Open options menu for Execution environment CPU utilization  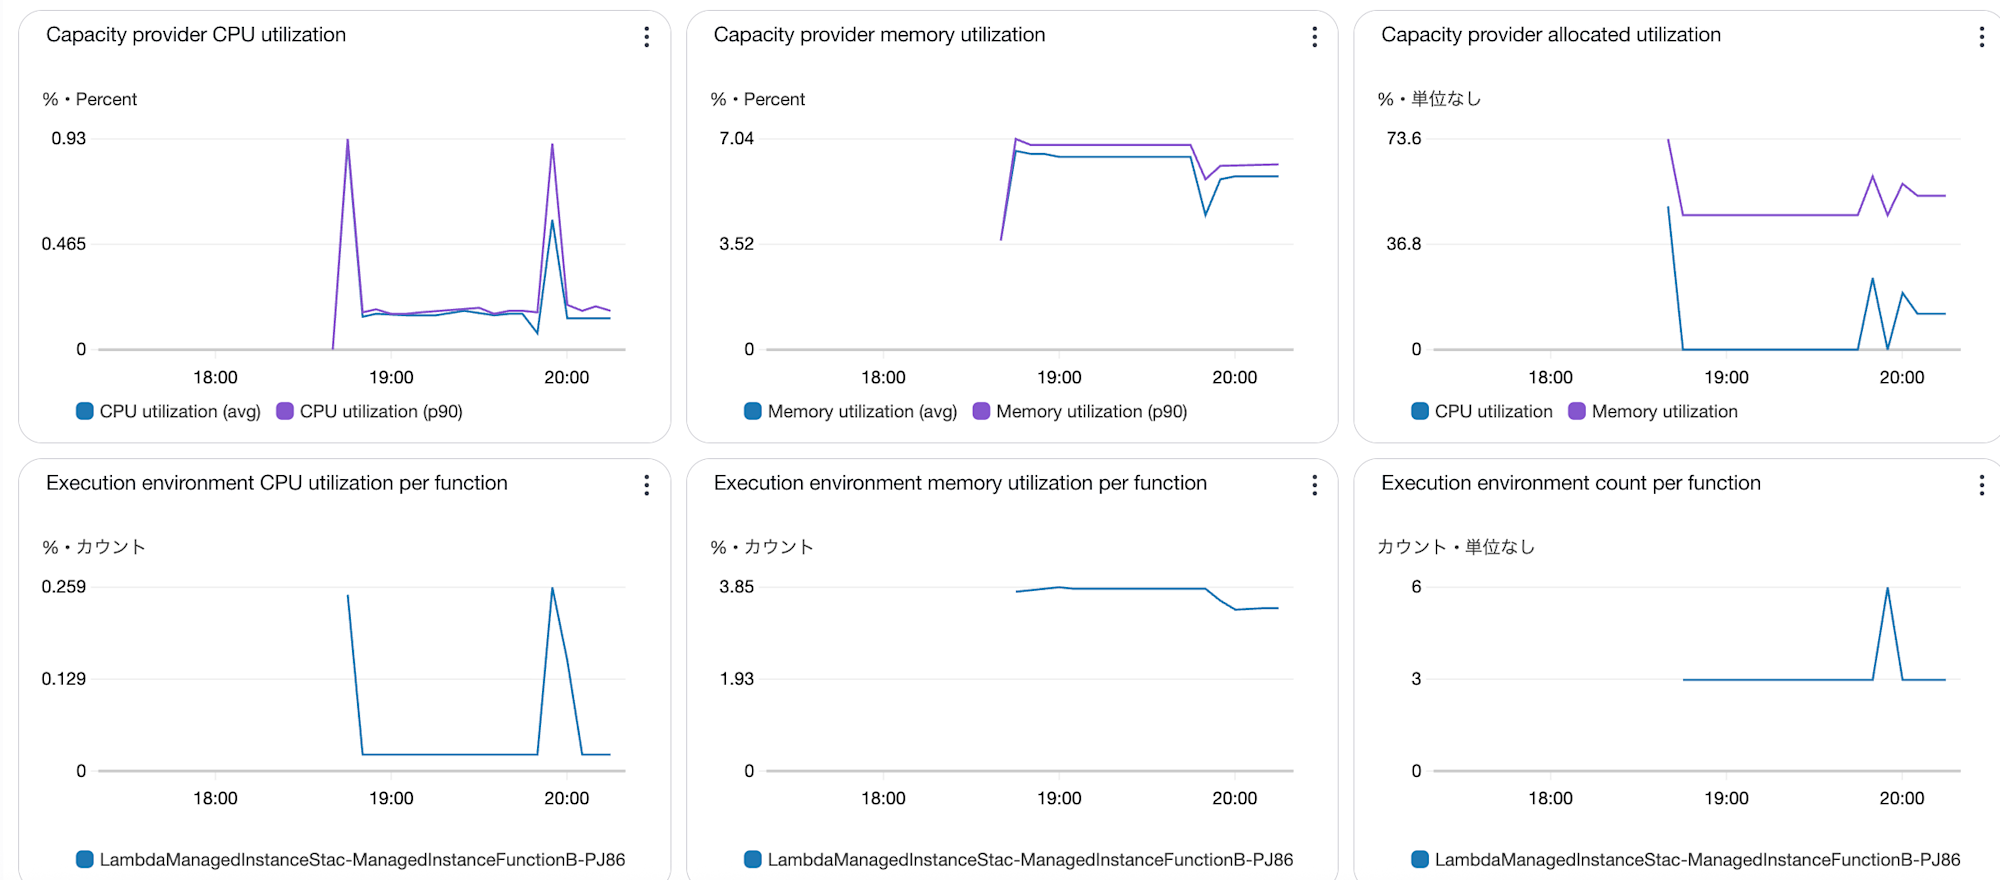(647, 485)
